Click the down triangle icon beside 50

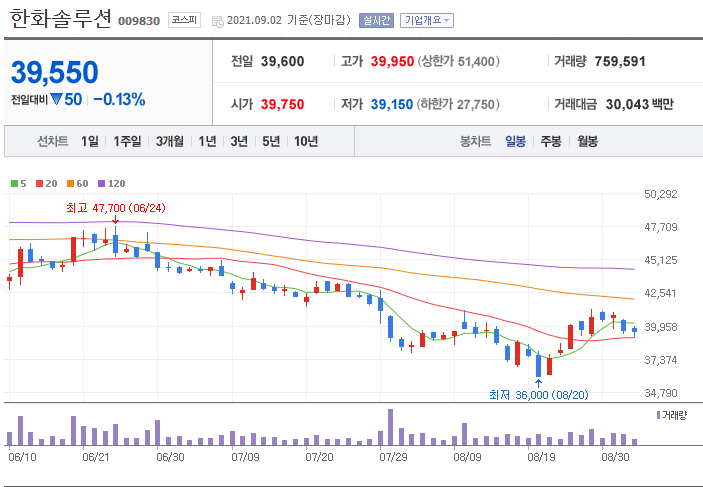56,99
